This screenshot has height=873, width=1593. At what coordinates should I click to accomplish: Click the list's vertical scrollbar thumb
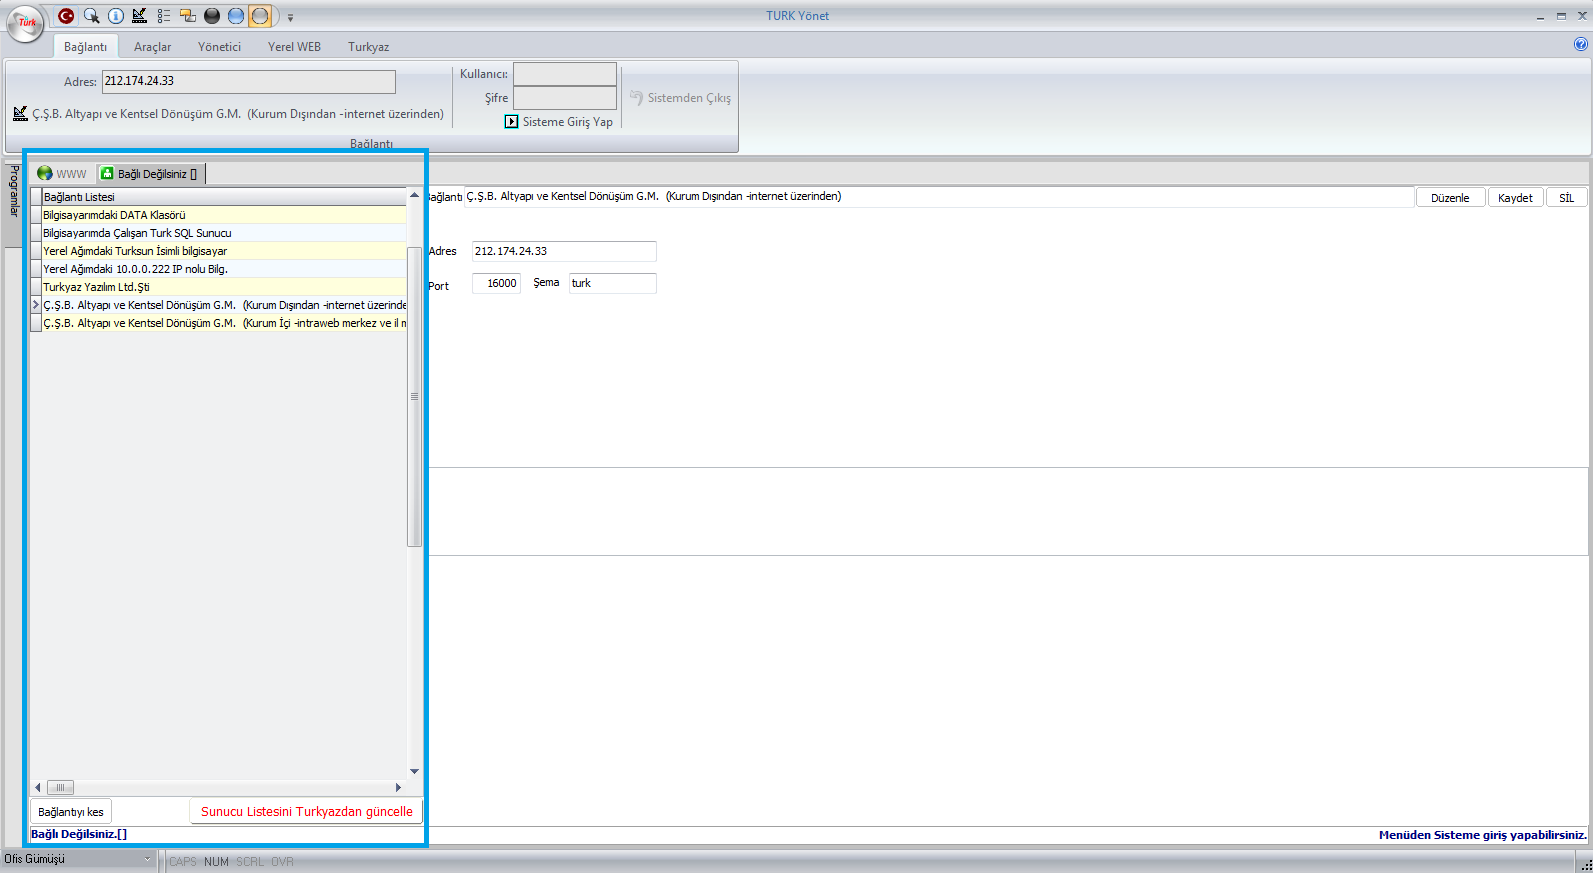pyautogui.click(x=414, y=397)
